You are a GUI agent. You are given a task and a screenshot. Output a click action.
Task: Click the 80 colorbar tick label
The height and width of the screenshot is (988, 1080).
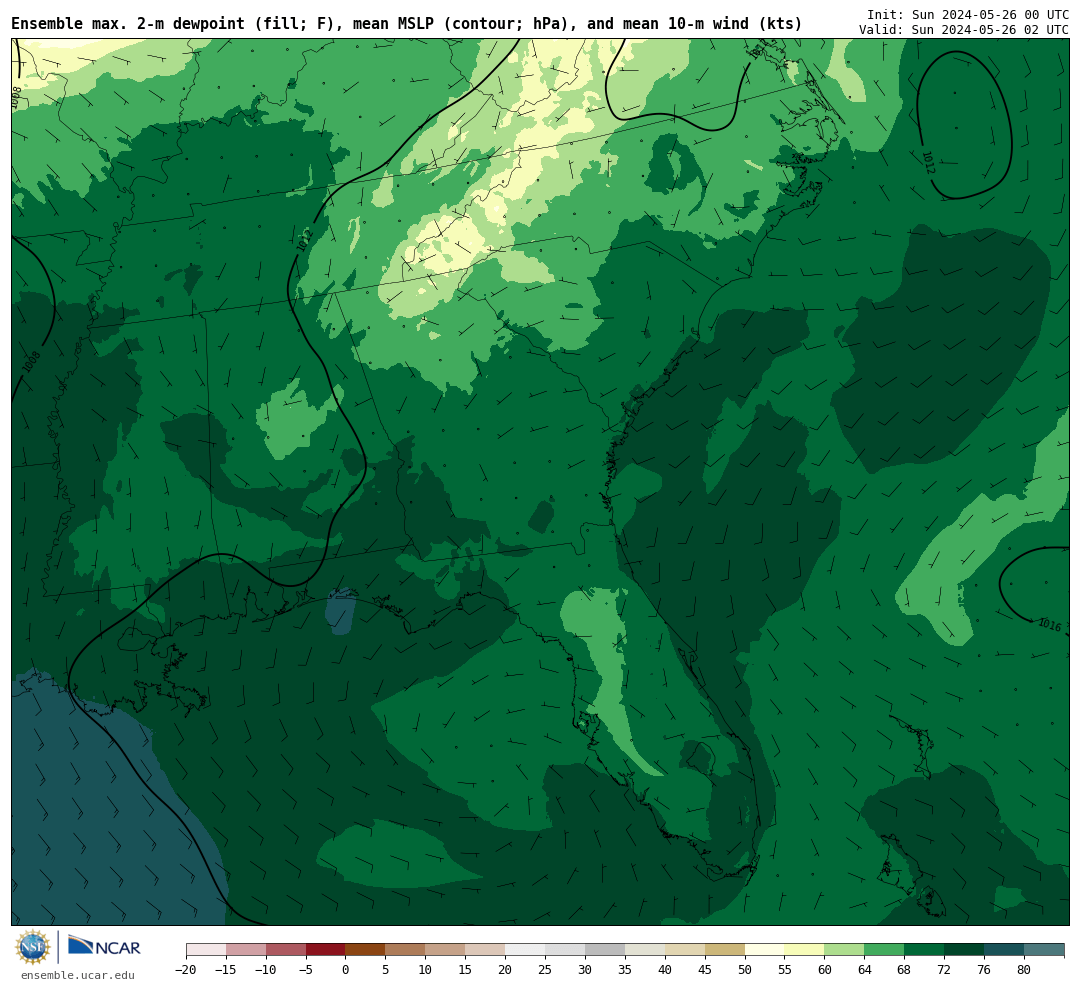coord(1025,969)
